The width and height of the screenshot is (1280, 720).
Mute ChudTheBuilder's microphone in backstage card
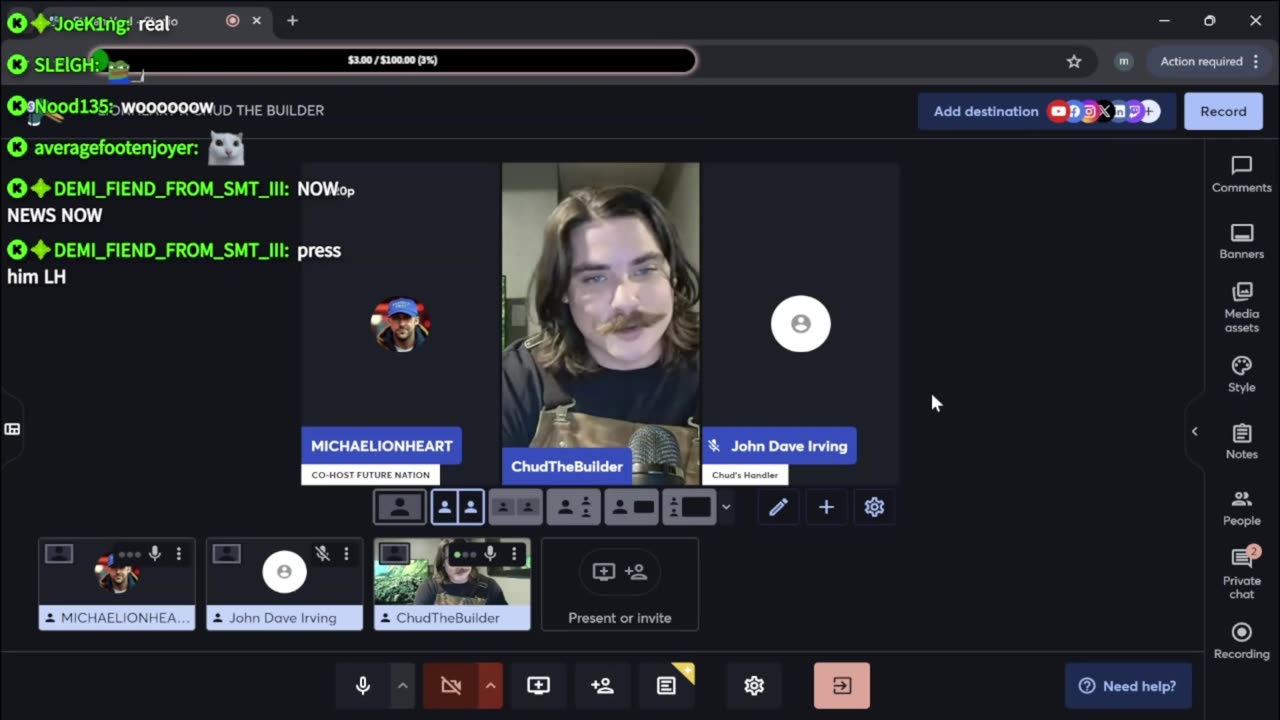click(x=490, y=553)
